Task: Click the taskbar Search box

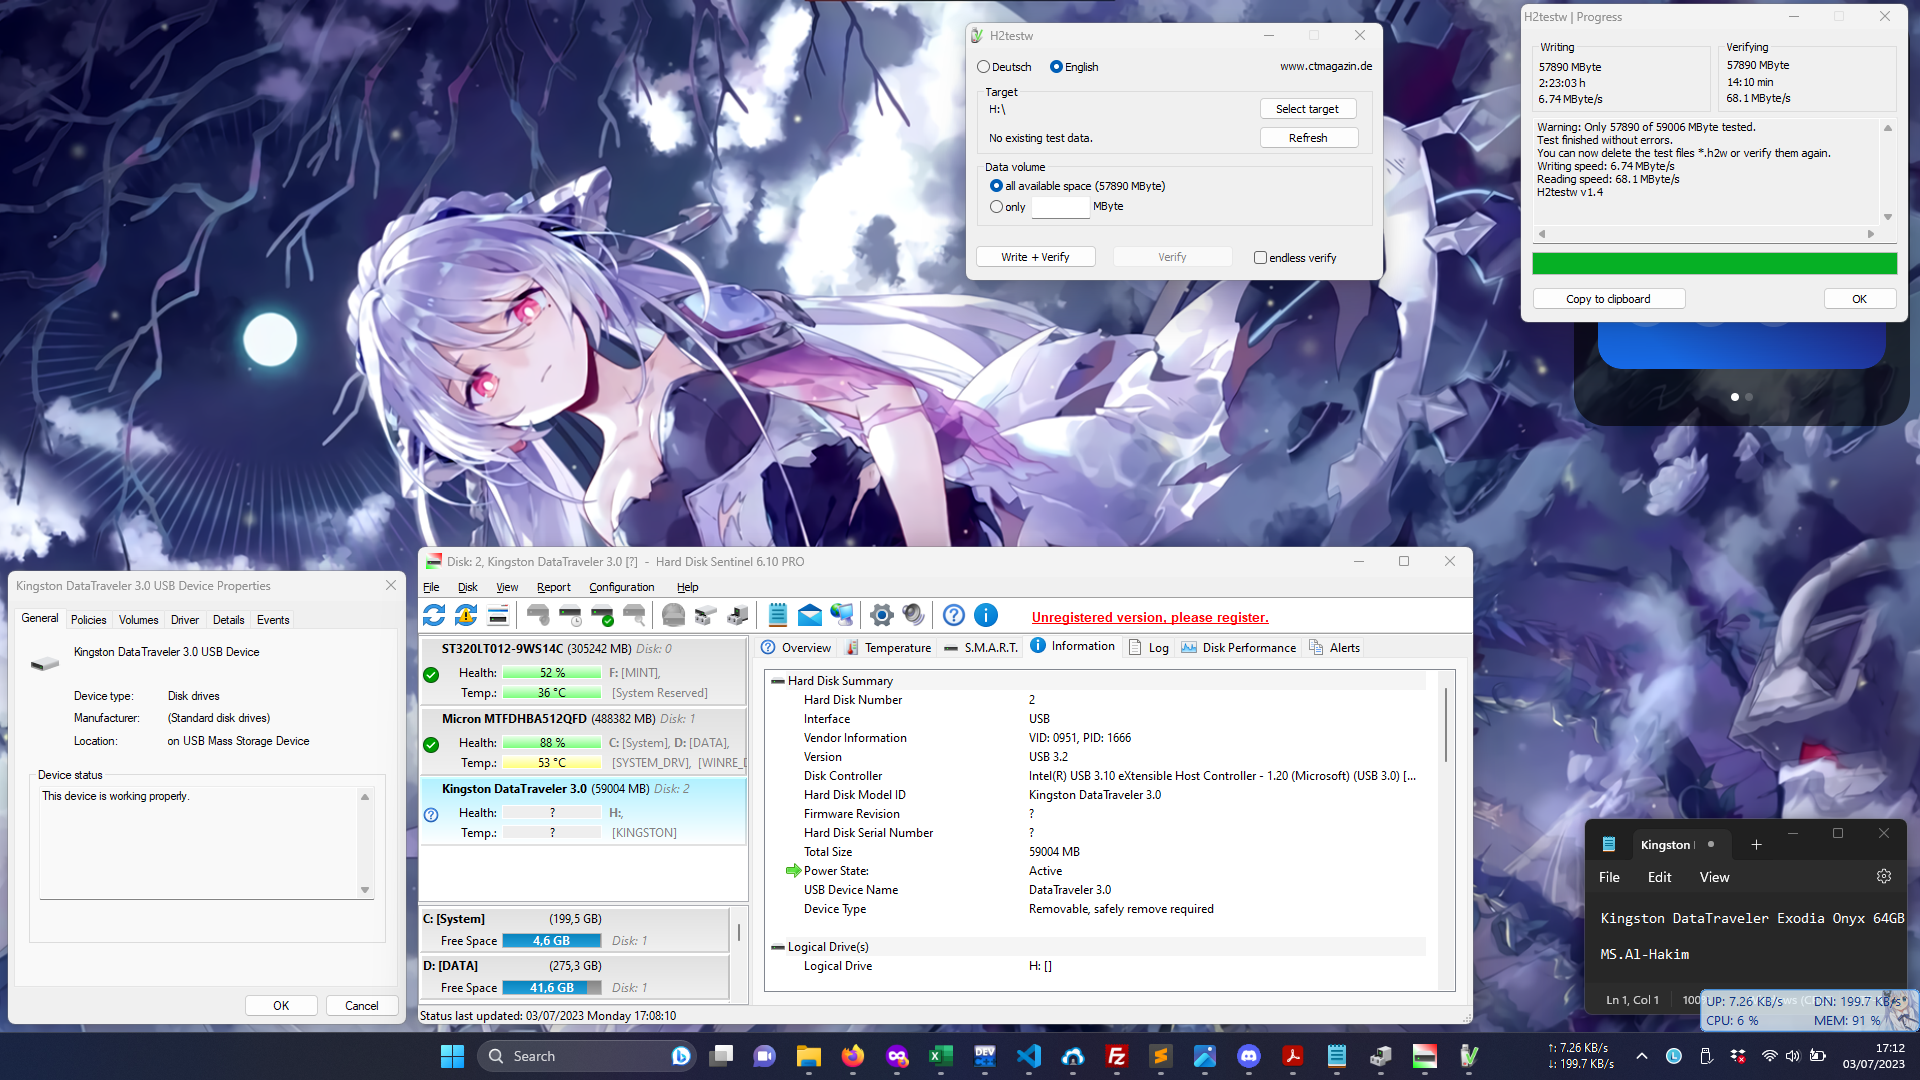Action: (x=587, y=1056)
